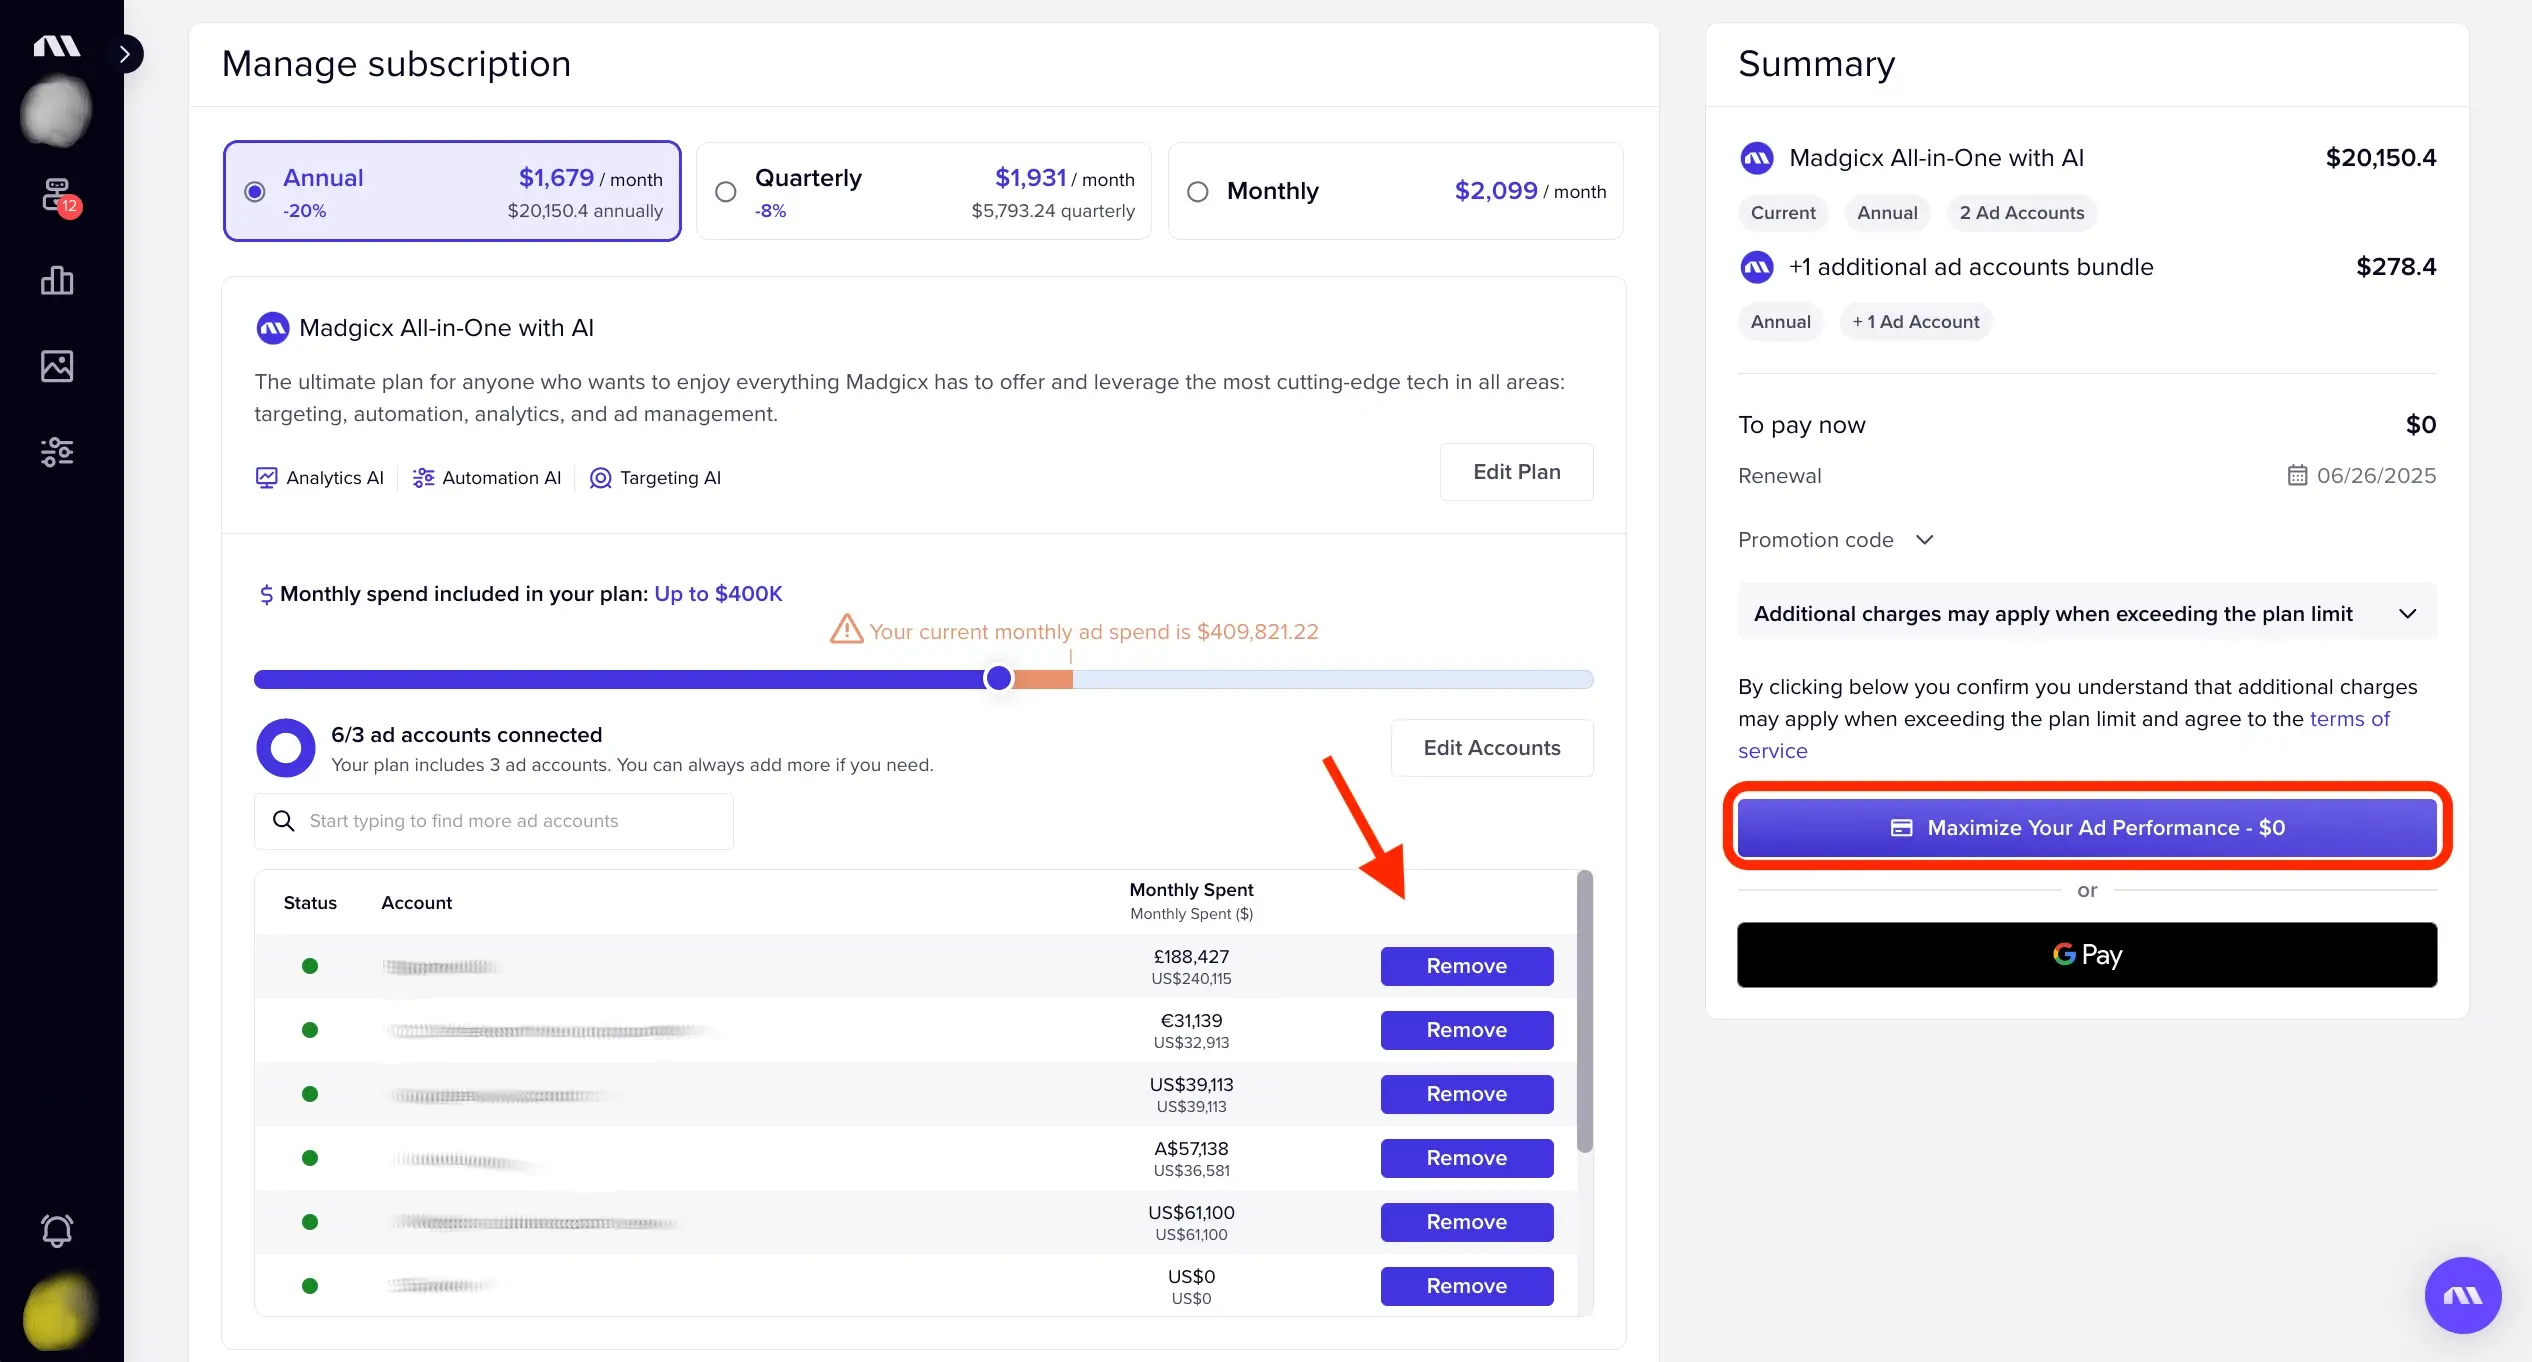Click the Targeting AI icon
Viewport: 2532px width, 1362px height.
click(x=600, y=478)
